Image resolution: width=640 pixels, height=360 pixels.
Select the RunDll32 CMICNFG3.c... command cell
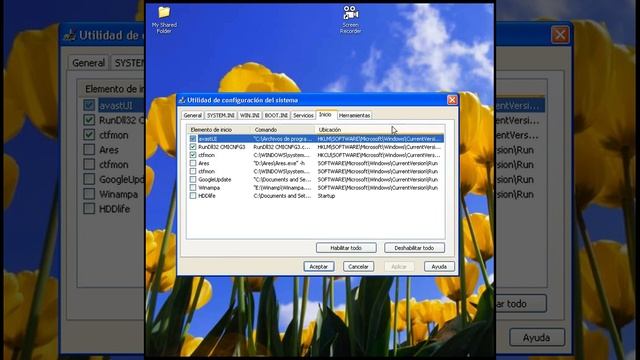(x=282, y=147)
